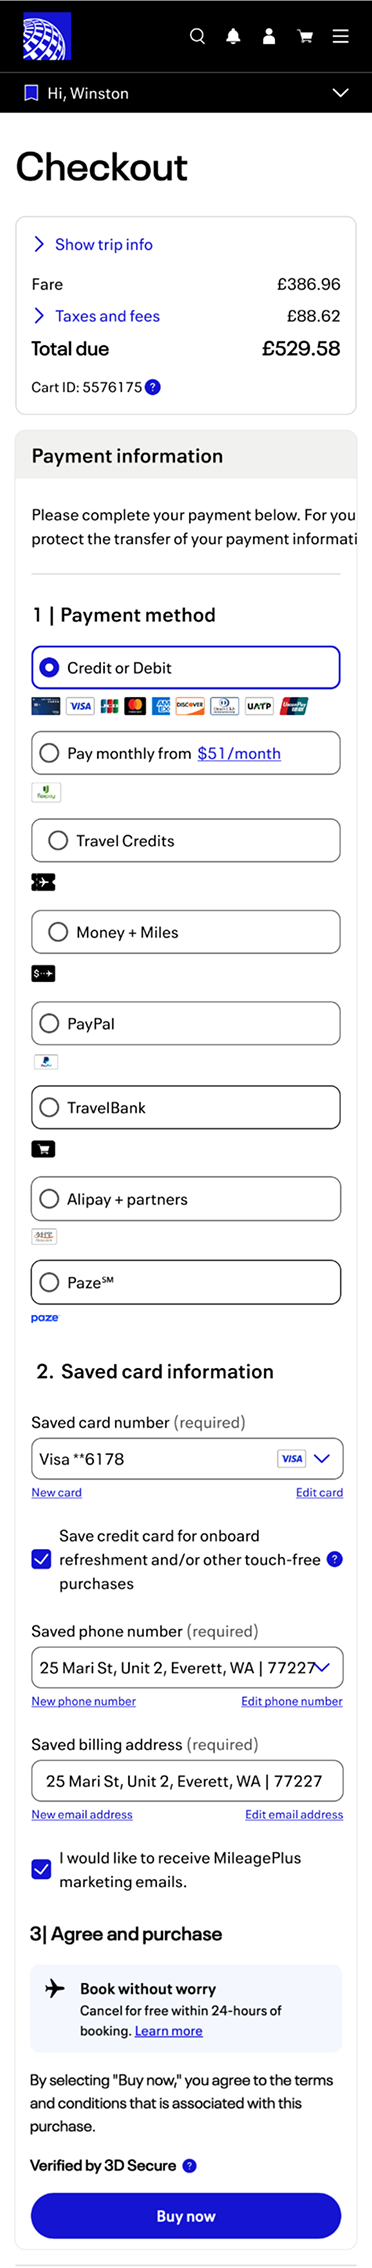Open the shopping cart icon
372x2268 pixels.
305,36
